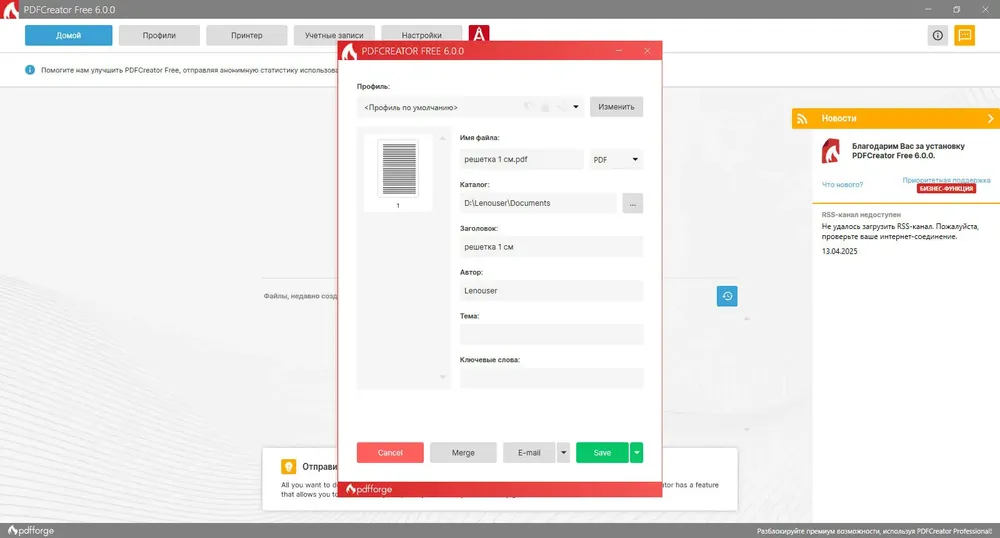Click the Автор input field
The height and width of the screenshot is (538, 1000).
click(x=551, y=291)
